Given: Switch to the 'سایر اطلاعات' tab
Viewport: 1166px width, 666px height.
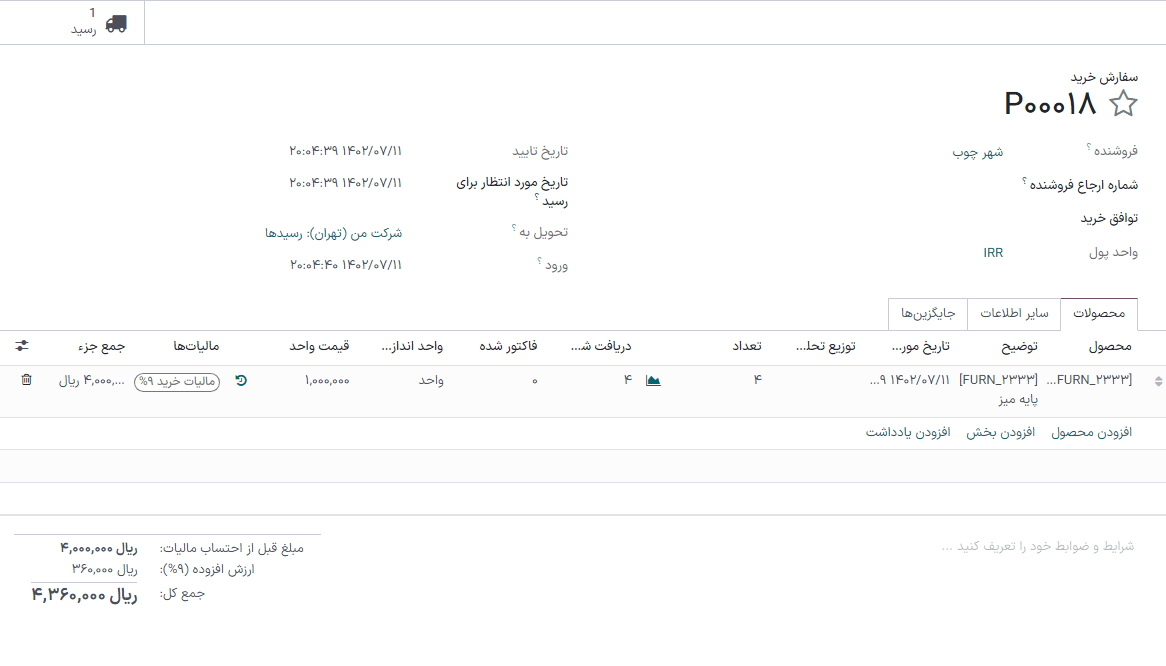Looking at the screenshot, I should click(1013, 314).
